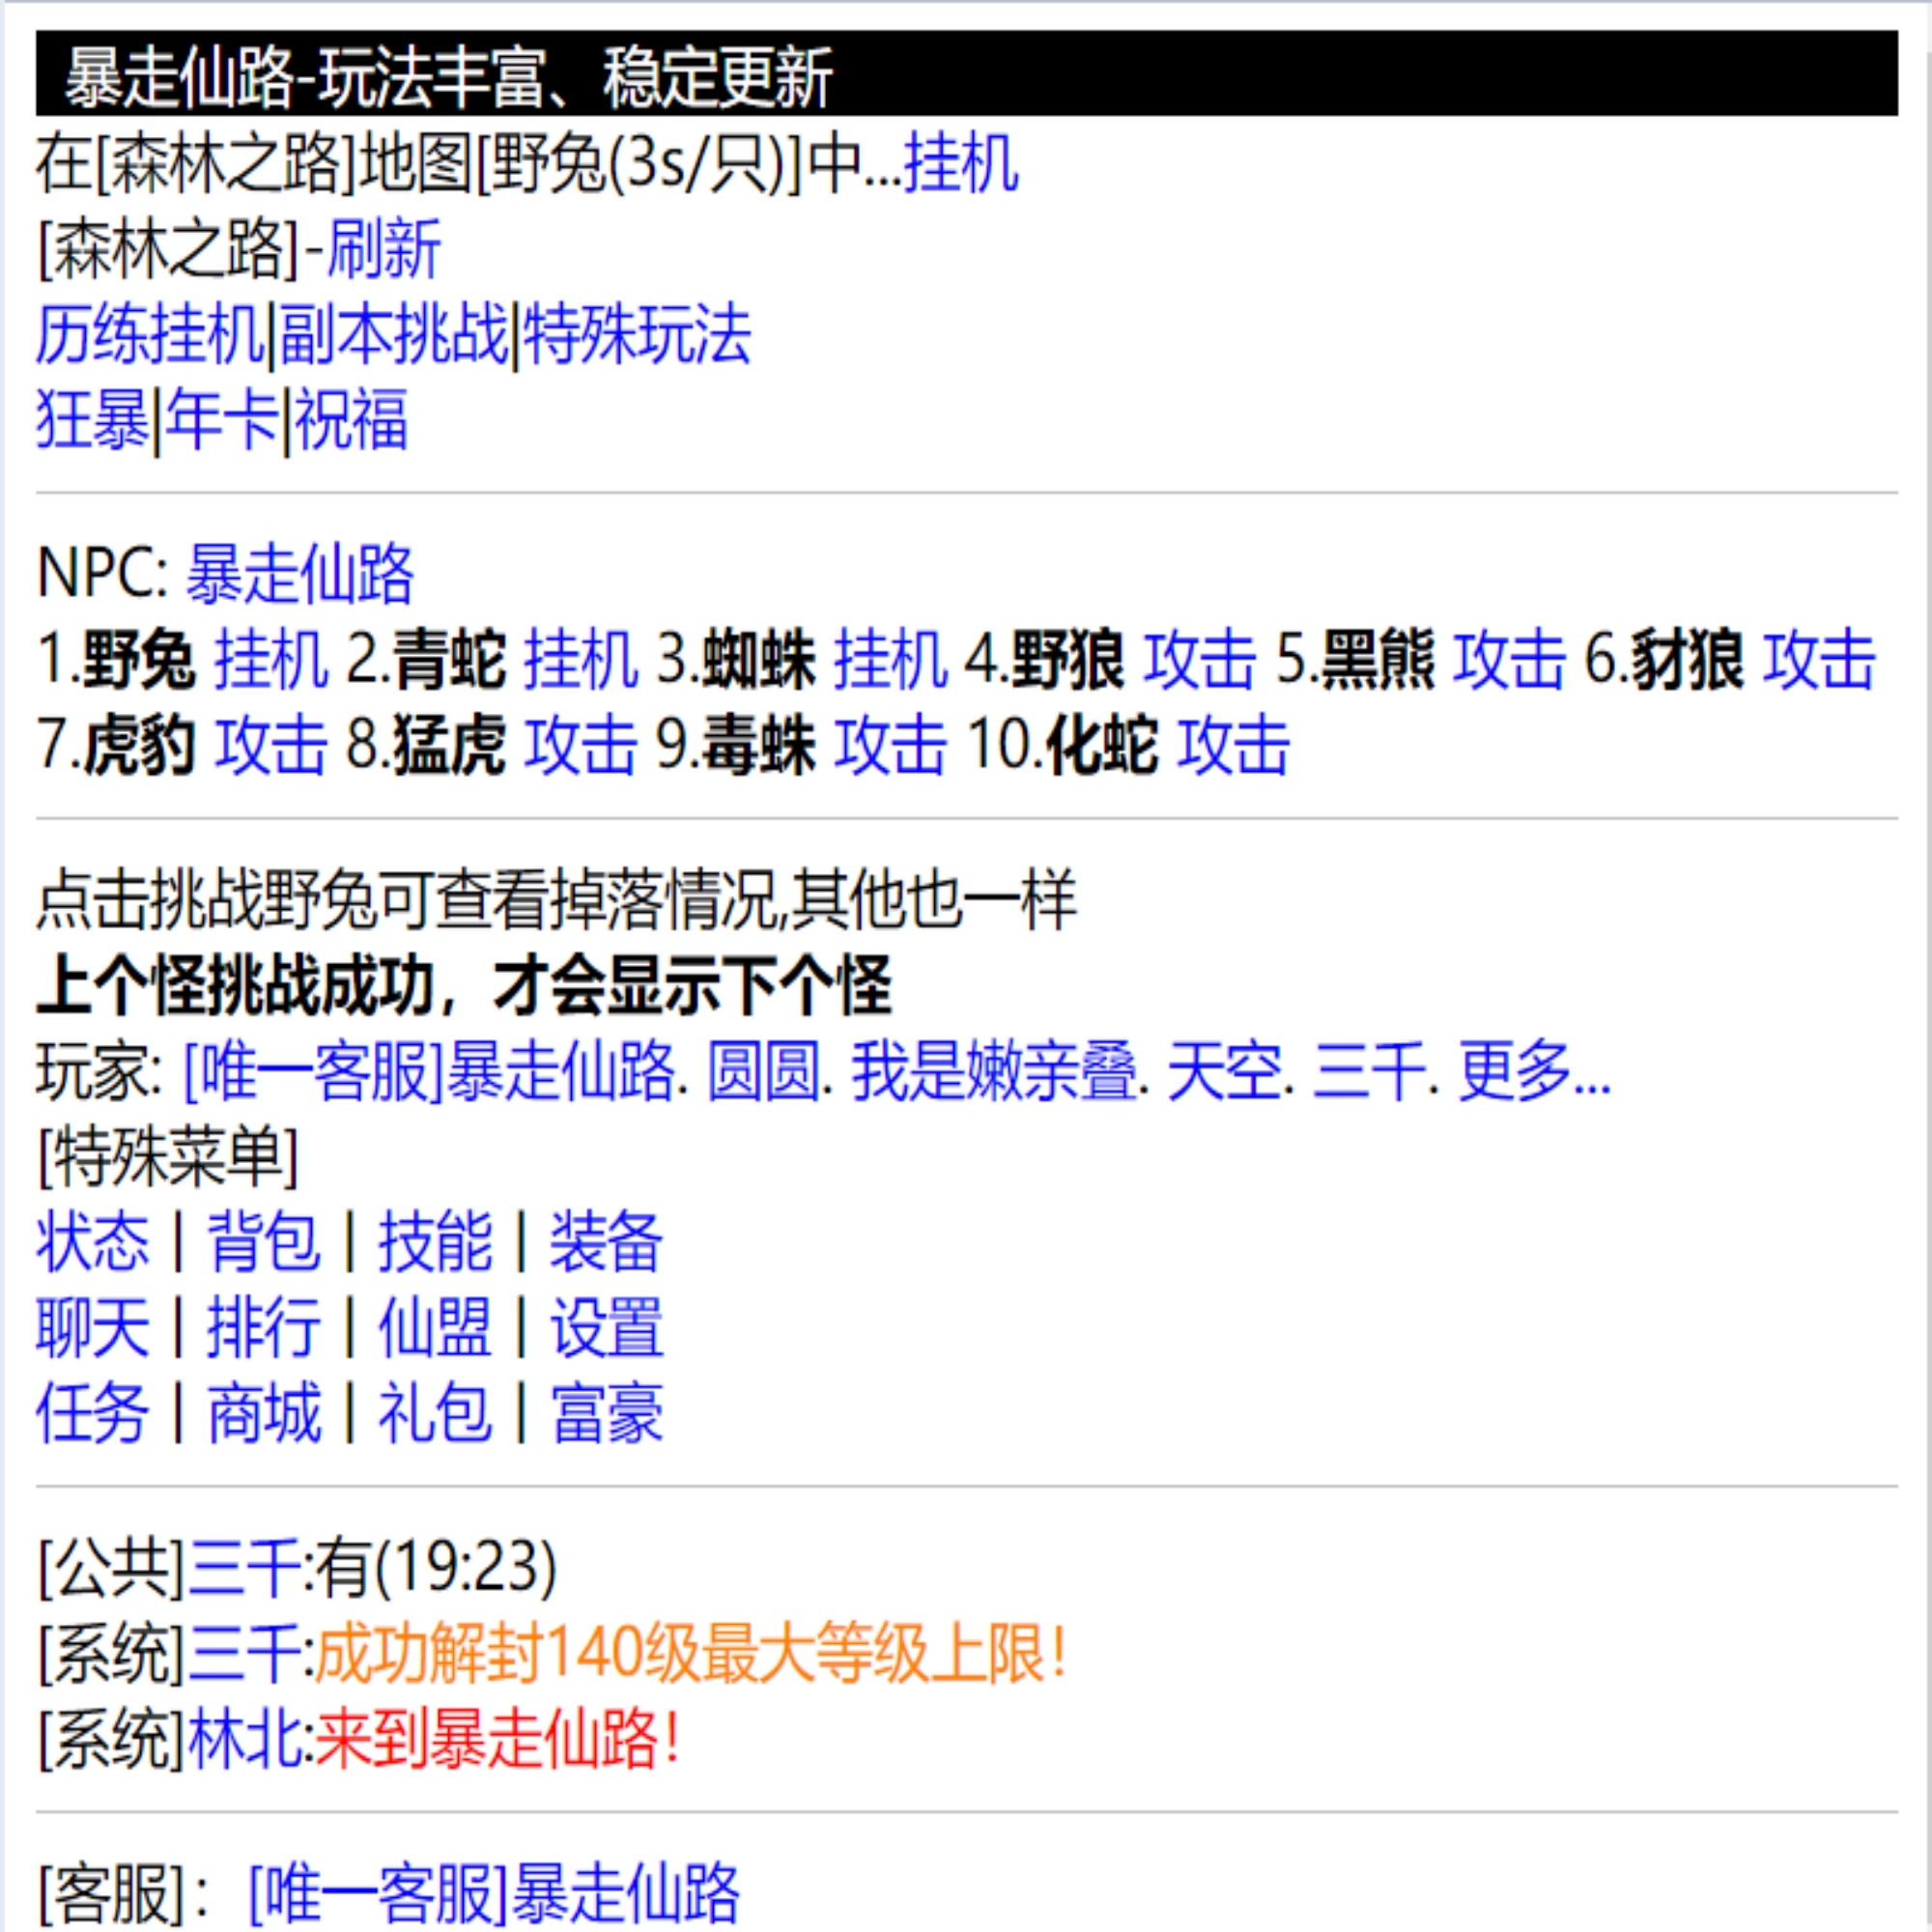This screenshot has width=1932, height=1932.
Task: Open 富豪 menu item
Action: pyautogui.click(x=607, y=1412)
